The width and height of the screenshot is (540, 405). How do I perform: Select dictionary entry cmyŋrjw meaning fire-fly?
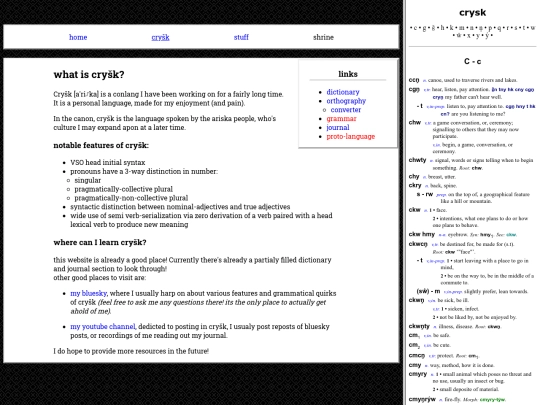click(422, 399)
